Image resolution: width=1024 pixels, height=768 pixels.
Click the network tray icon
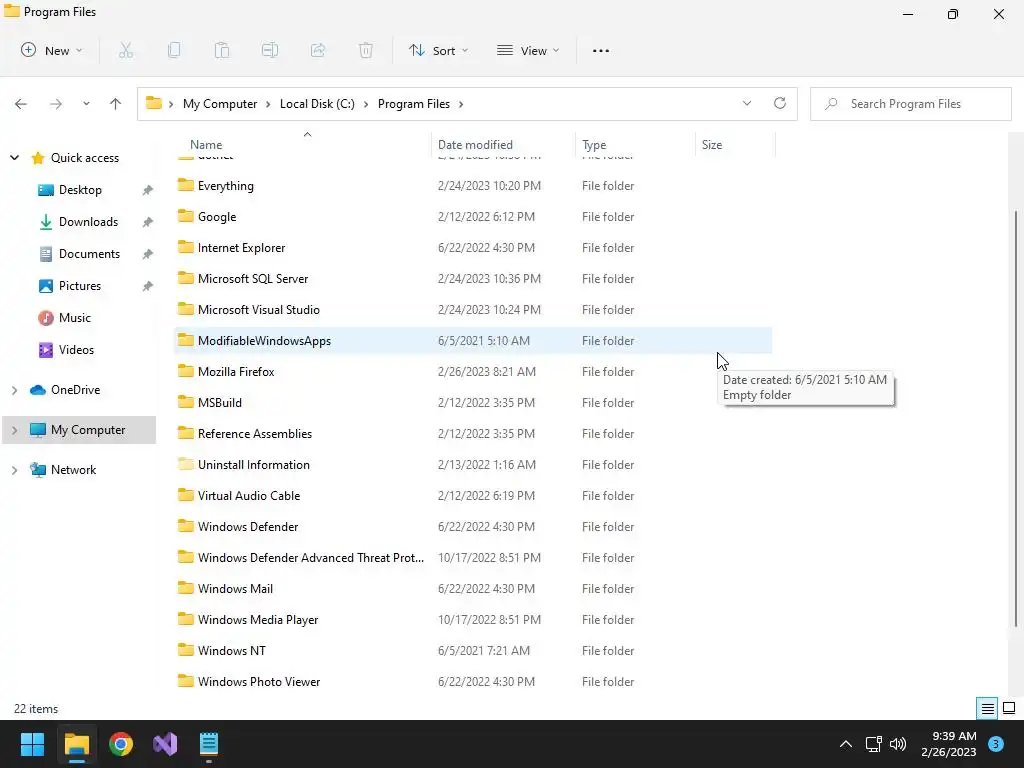(x=873, y=744)
